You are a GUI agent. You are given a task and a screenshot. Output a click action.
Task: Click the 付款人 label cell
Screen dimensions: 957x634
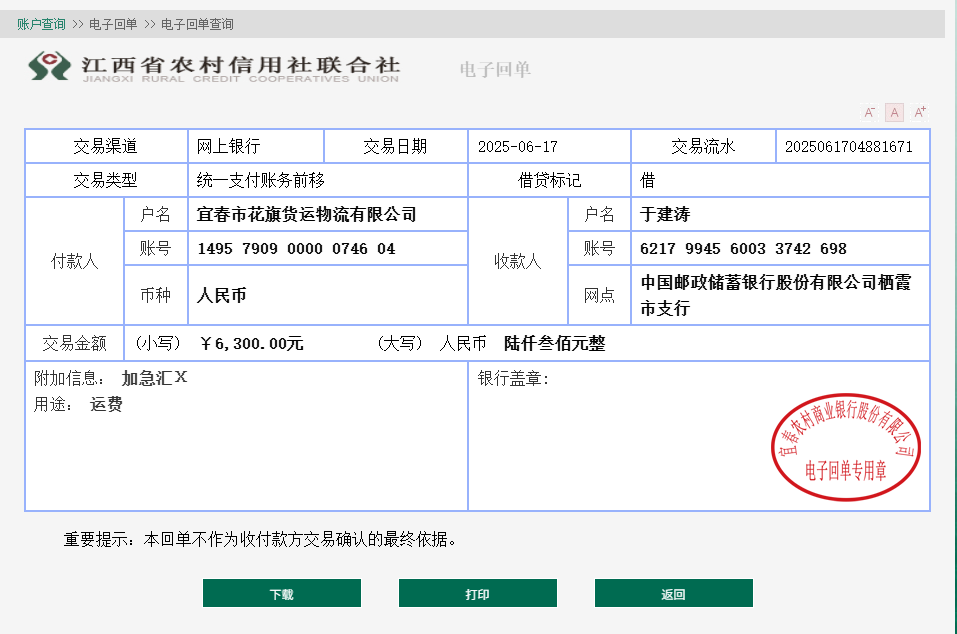(74, 261)
